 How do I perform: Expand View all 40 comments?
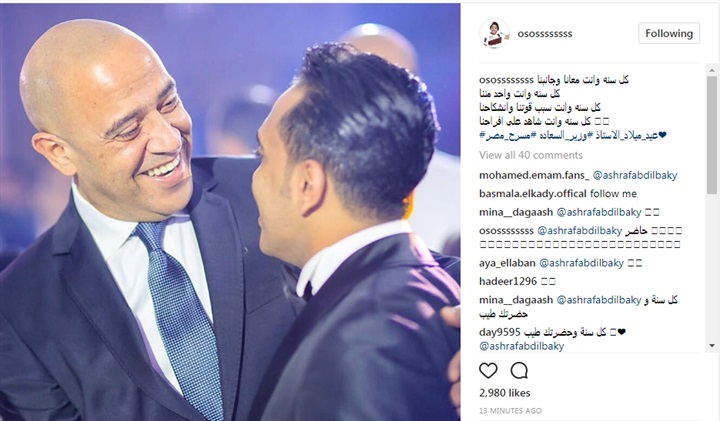point(531,155)
